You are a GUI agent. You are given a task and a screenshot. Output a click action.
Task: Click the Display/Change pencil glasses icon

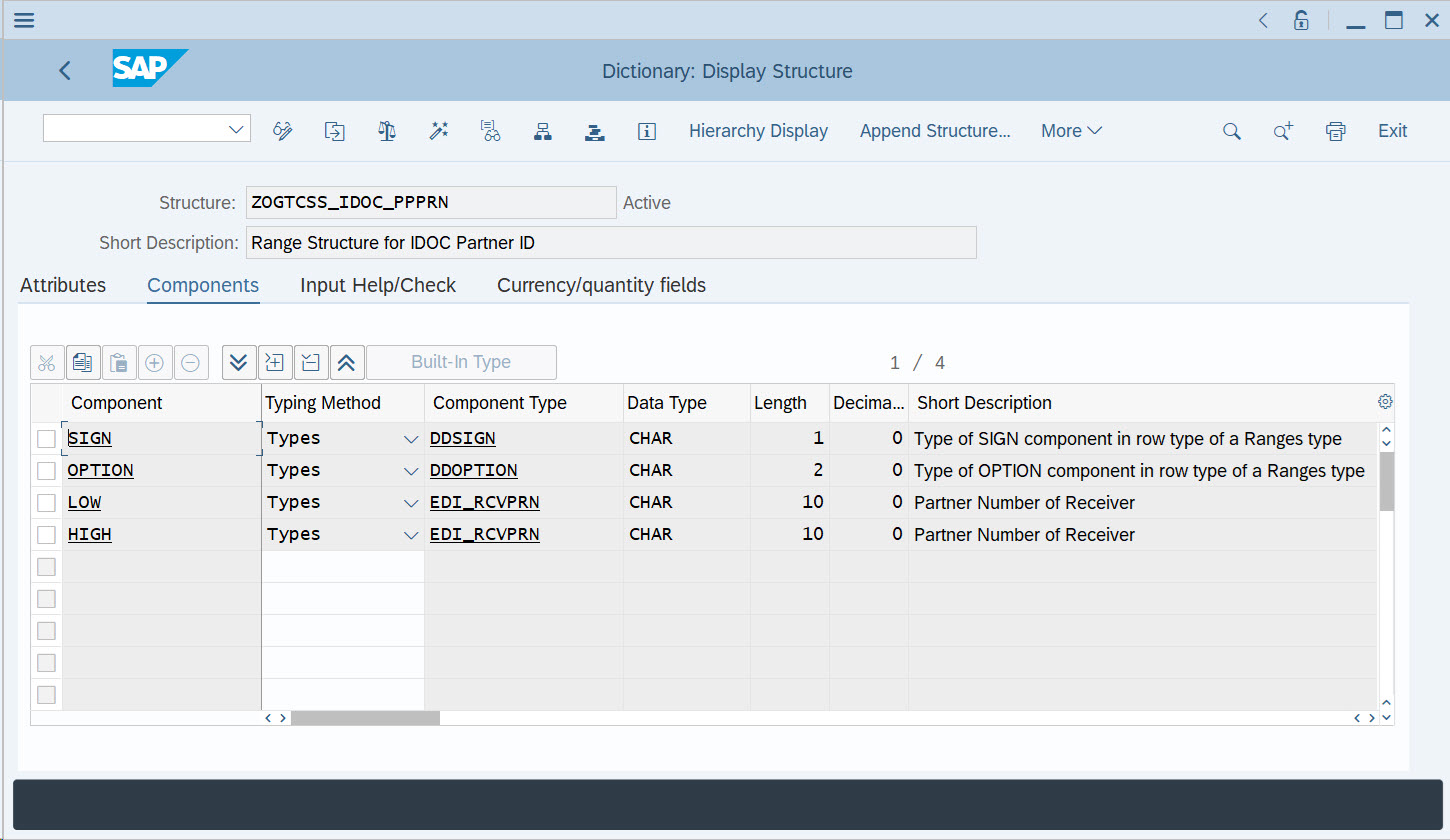(x=282, y=131)
